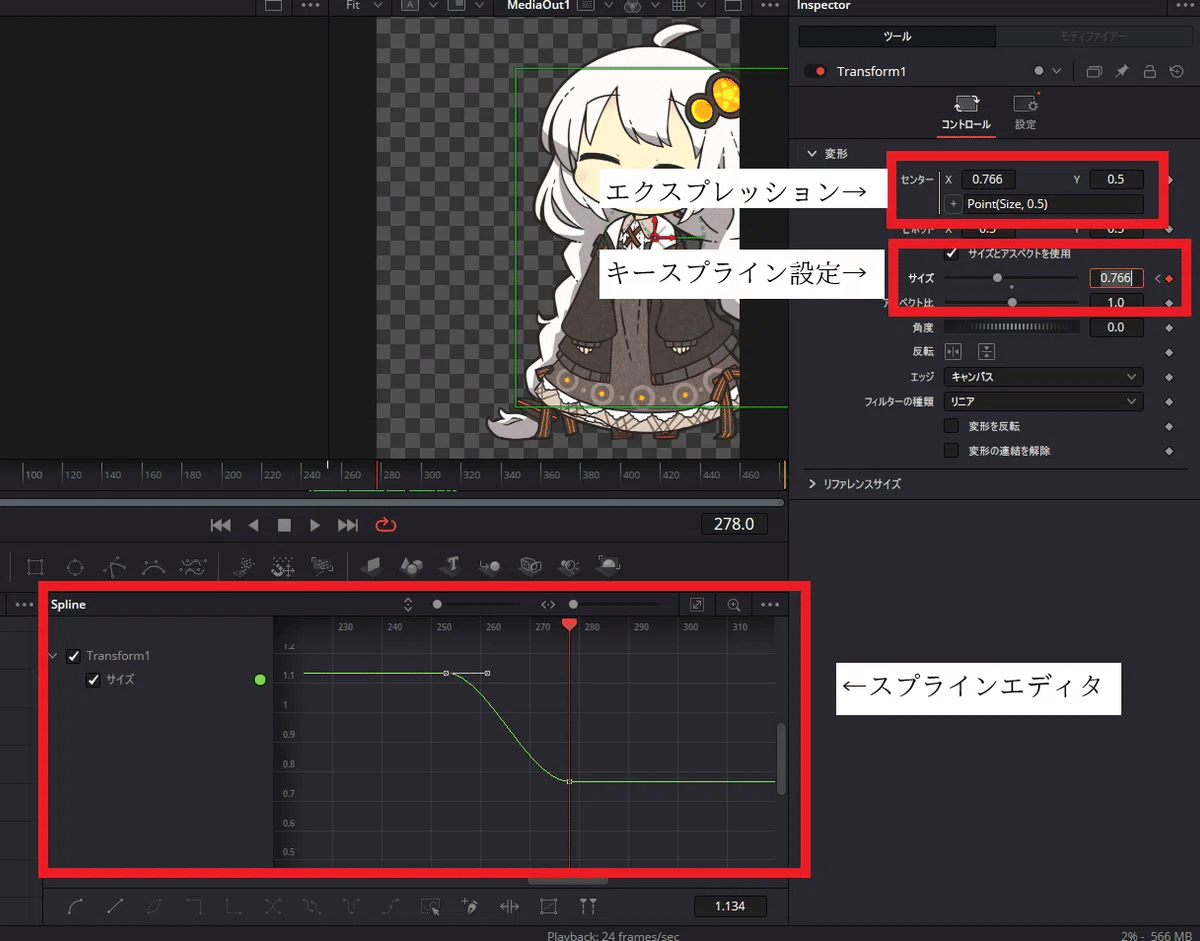Viewport: 1200px width, 941px height.
Task: Reset Transform1 to default settings
Action: (1177, 71)
